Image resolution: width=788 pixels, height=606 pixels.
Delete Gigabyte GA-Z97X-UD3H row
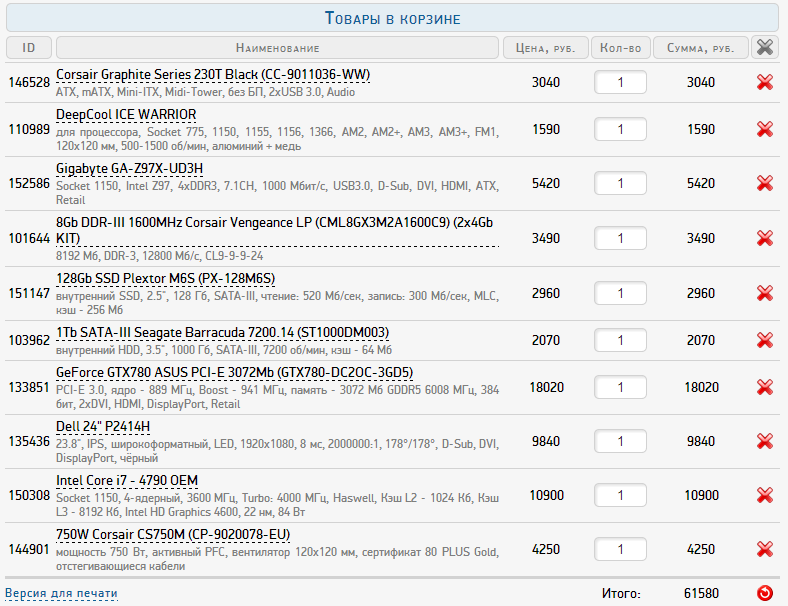(764, 183)
